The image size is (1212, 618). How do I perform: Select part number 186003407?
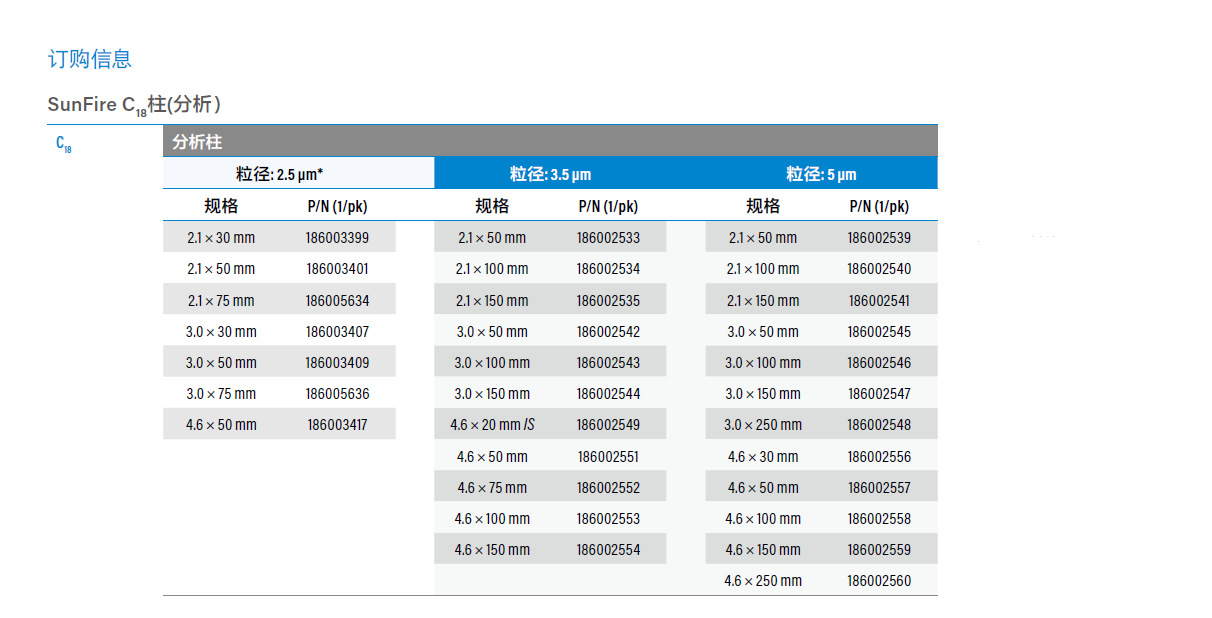tap(337, 331)
